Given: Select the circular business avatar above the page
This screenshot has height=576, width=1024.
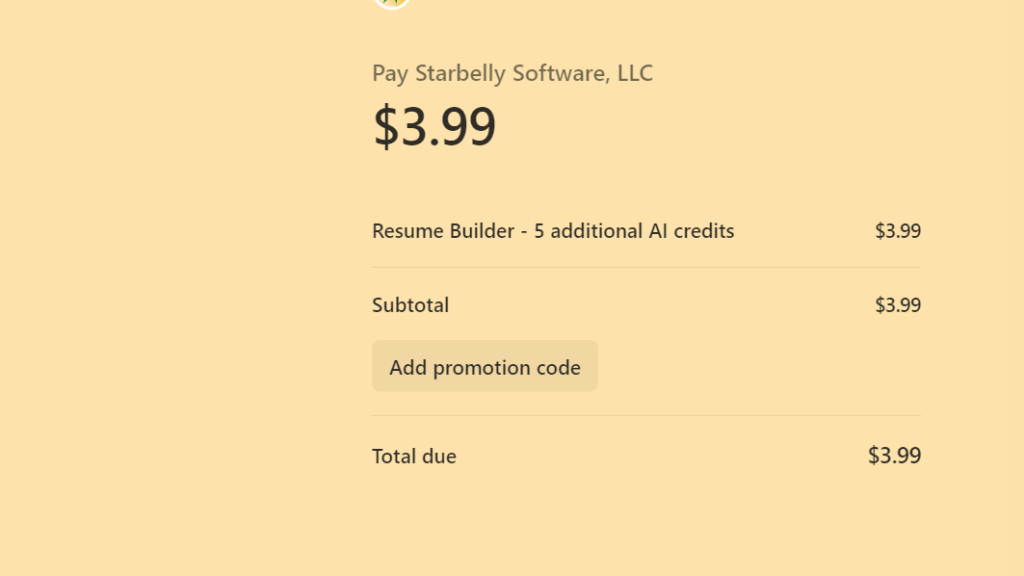Looking at the screenshot, I should [x=391, y=5].
